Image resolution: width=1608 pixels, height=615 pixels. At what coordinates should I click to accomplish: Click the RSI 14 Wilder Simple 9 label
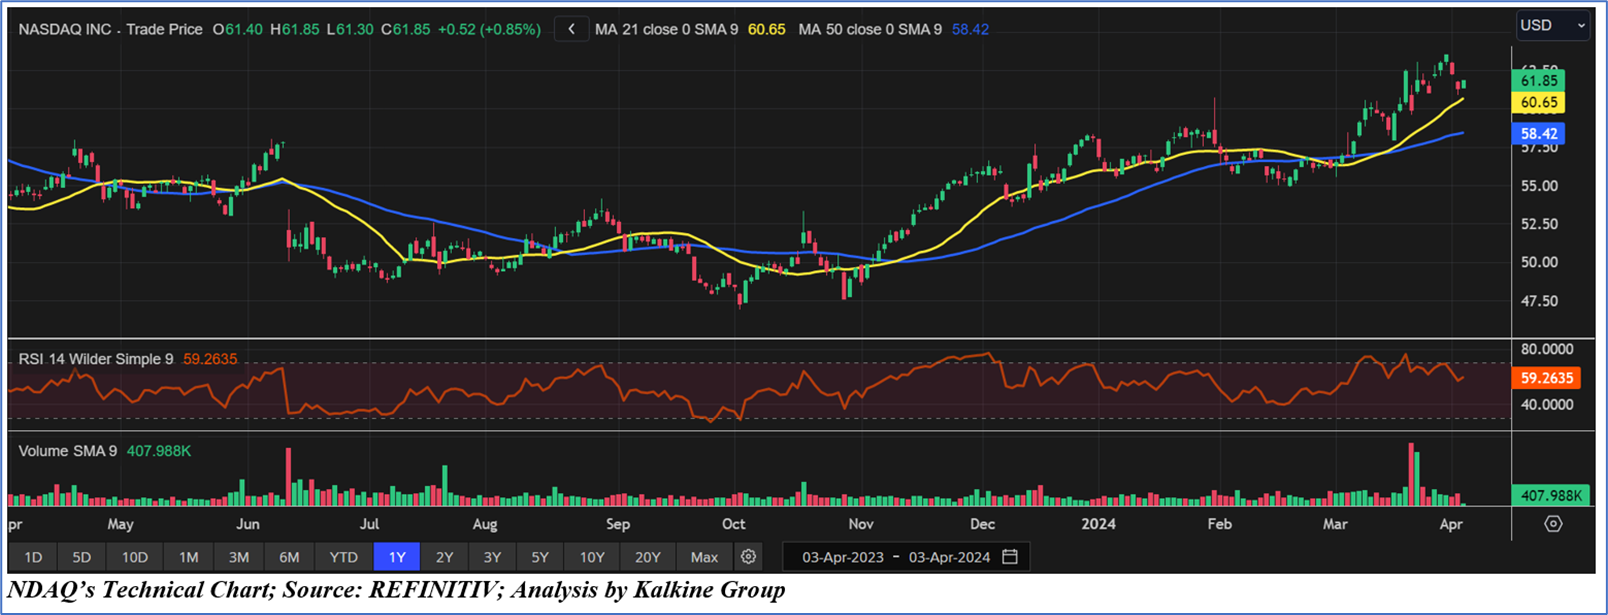point(96,359)
